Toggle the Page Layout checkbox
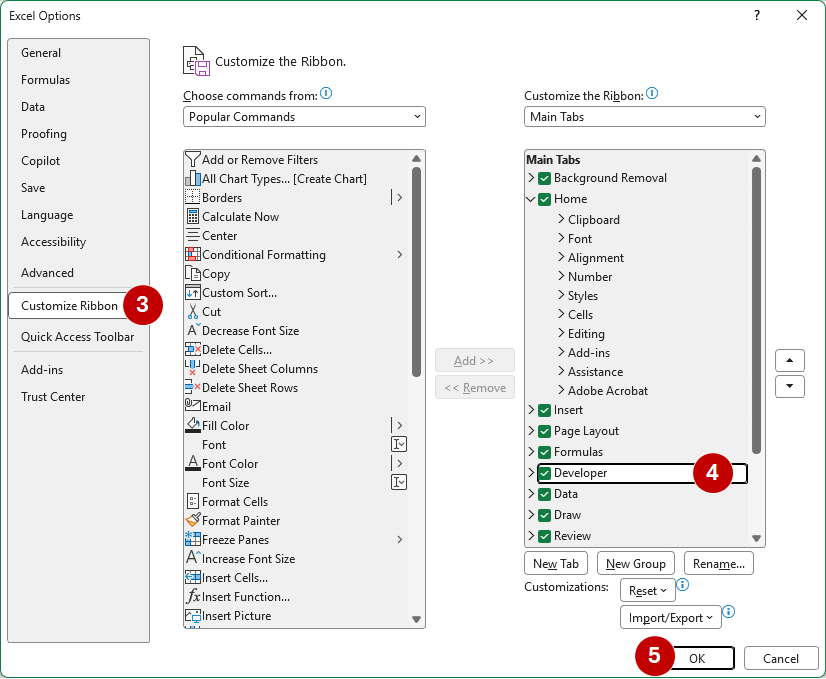The width and height of the screenshot is (826, 679). [544, 431]
